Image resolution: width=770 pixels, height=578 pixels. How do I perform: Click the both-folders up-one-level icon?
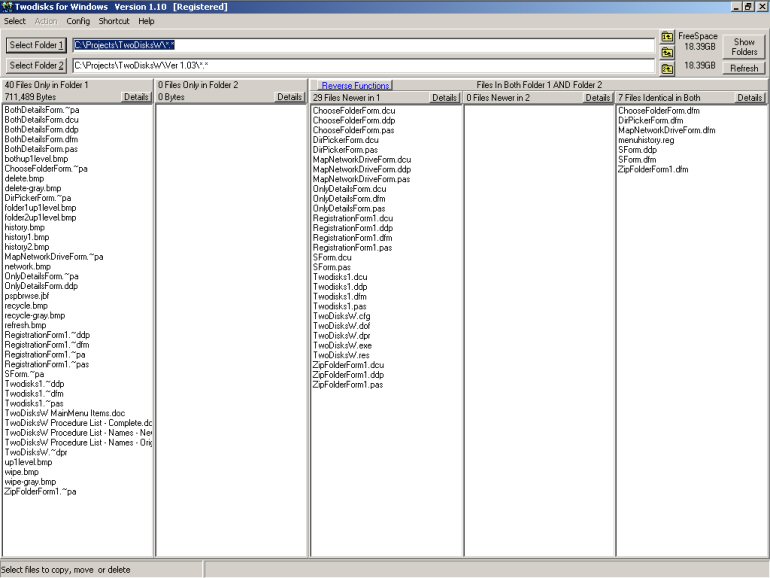(x=667, y=52)
